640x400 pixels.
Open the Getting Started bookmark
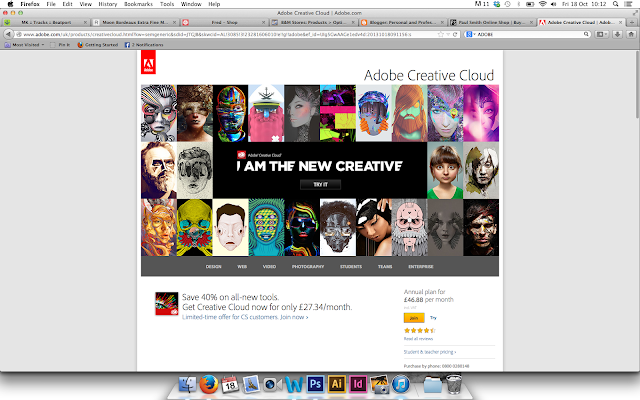click(98, 44)
